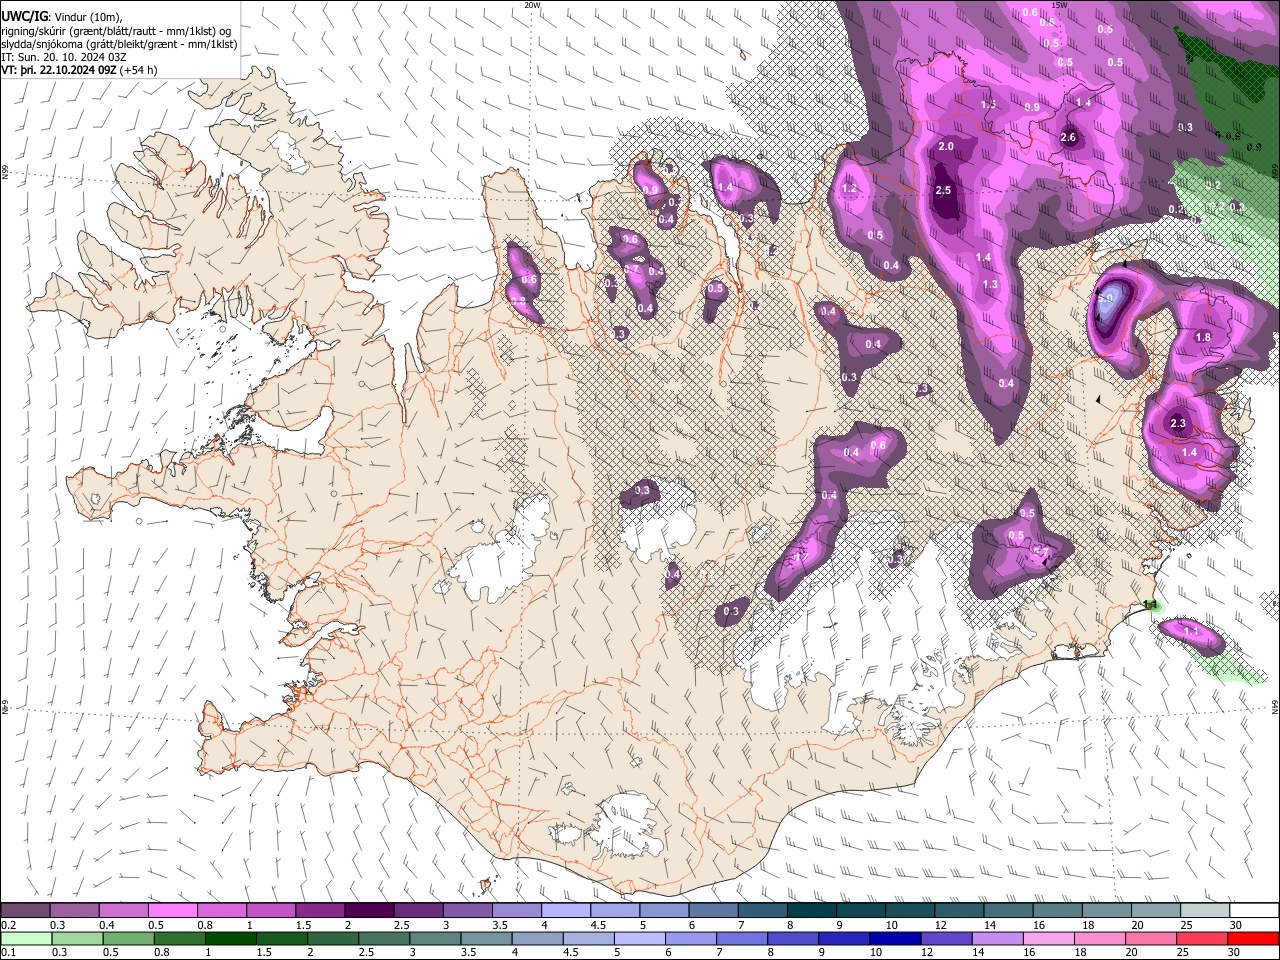The image size is (1280, 960).
Task: Select top-row snow legend swatch labeled 2
Action: 368,911
